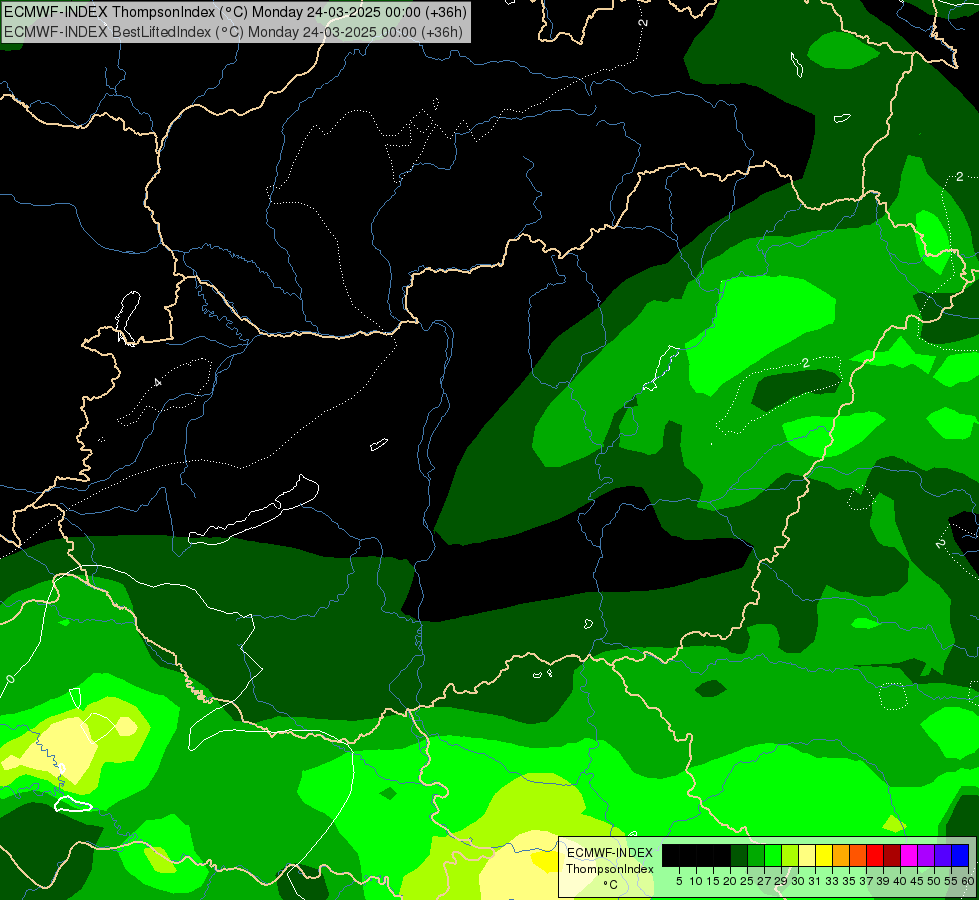Screen dimensions: 979x900
Task: Click legend tick value 45
Action: pyautogui.click(x=917, y=881)
